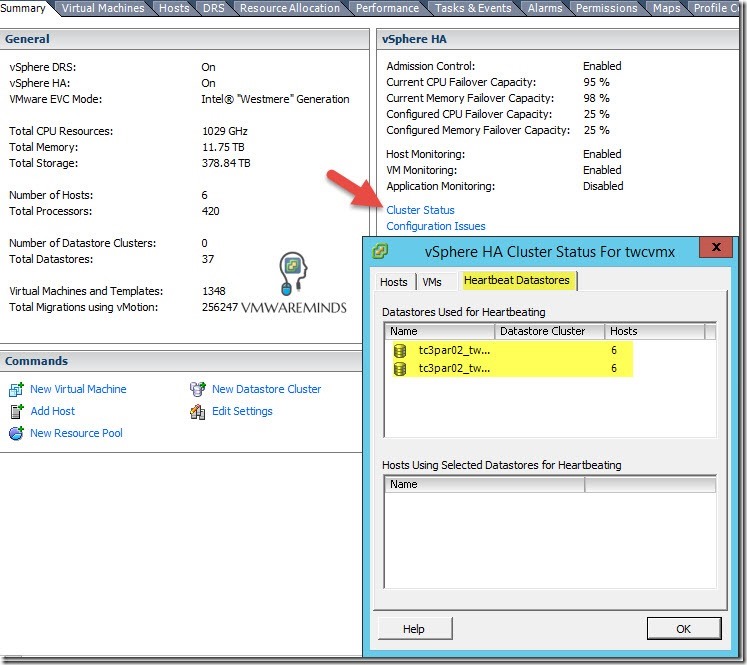Open the Virtual Machines tab
The height and width of the screenshot is (665, 747).
[x=103, y=8]
